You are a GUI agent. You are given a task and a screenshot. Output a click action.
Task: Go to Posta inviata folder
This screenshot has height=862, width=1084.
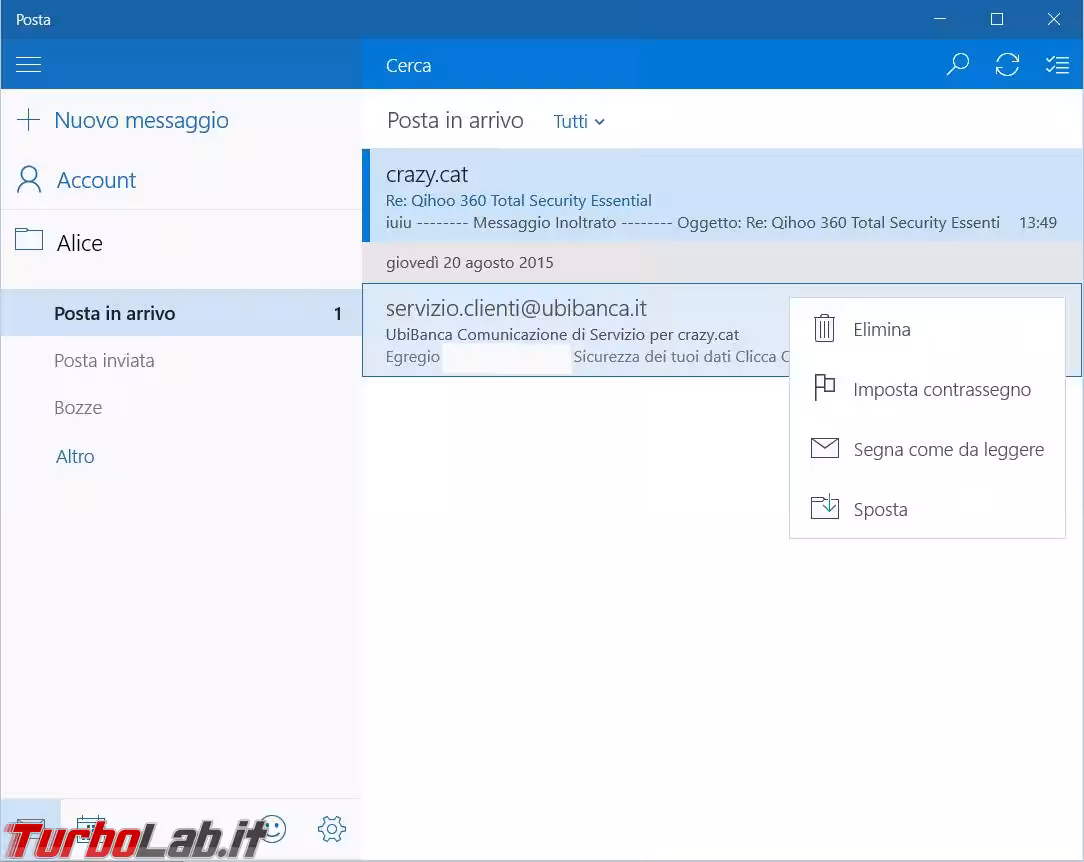click(x=104, y=361)
